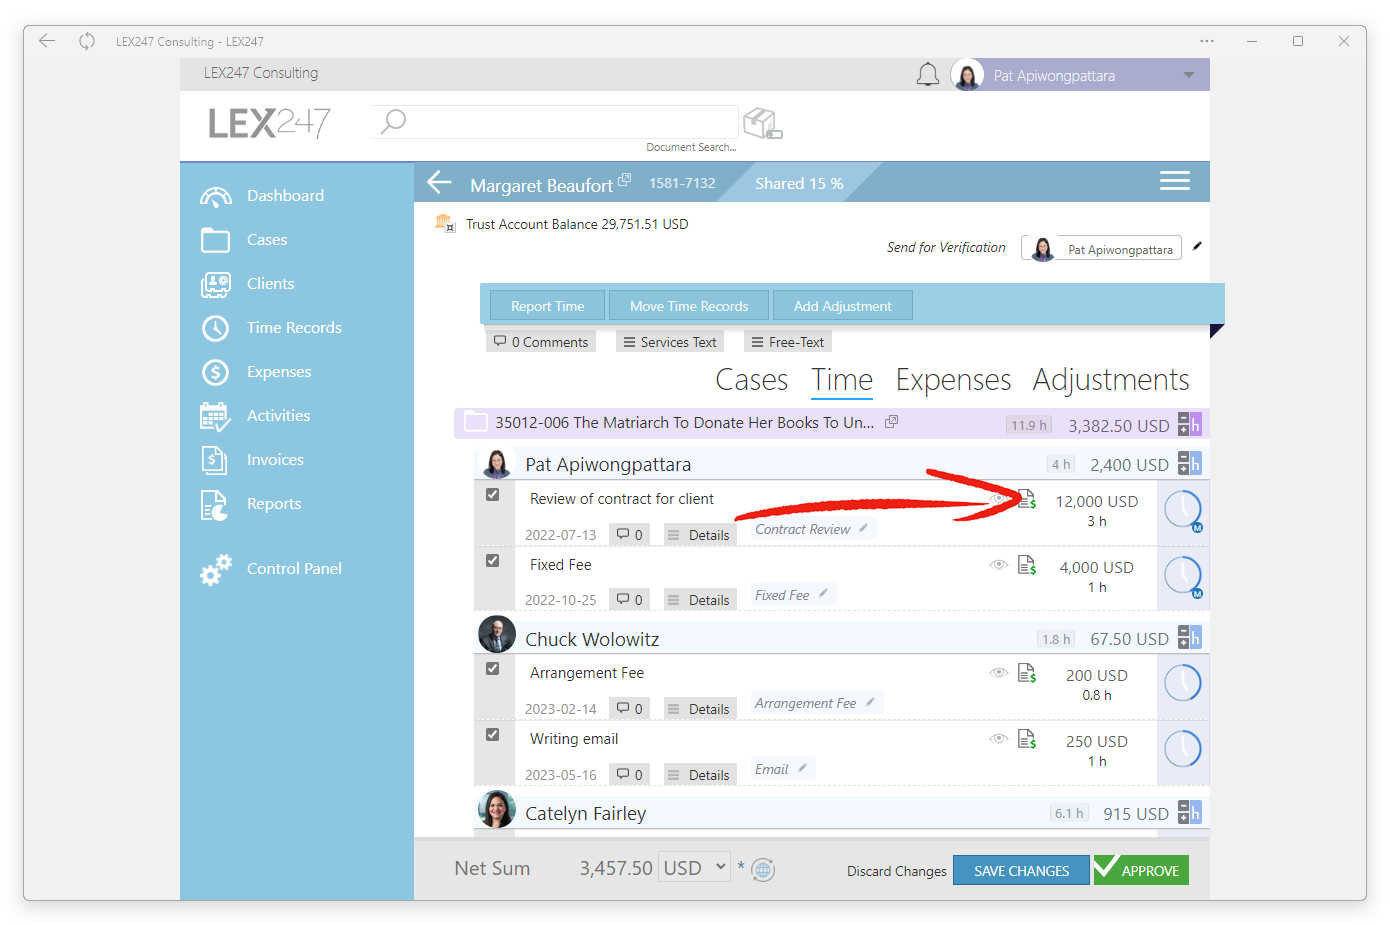Click the Shared 15 % header label

799,183
